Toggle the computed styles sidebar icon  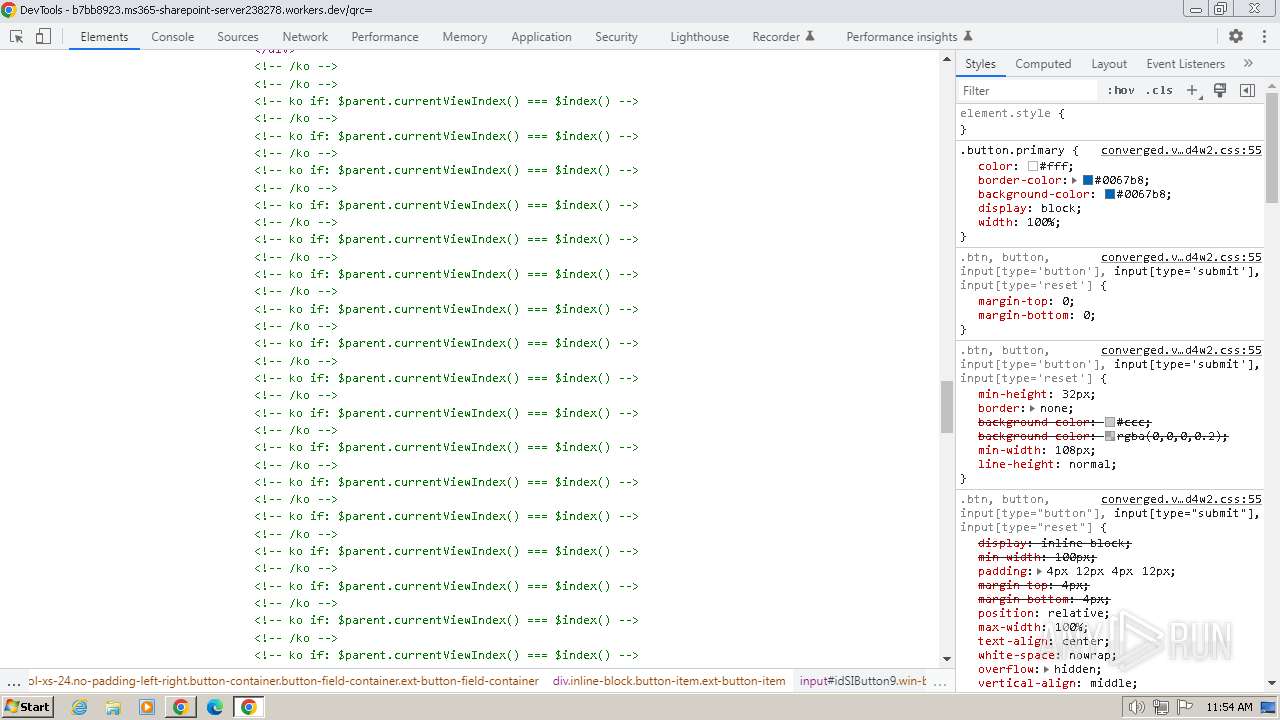[x=1247, y=90]
